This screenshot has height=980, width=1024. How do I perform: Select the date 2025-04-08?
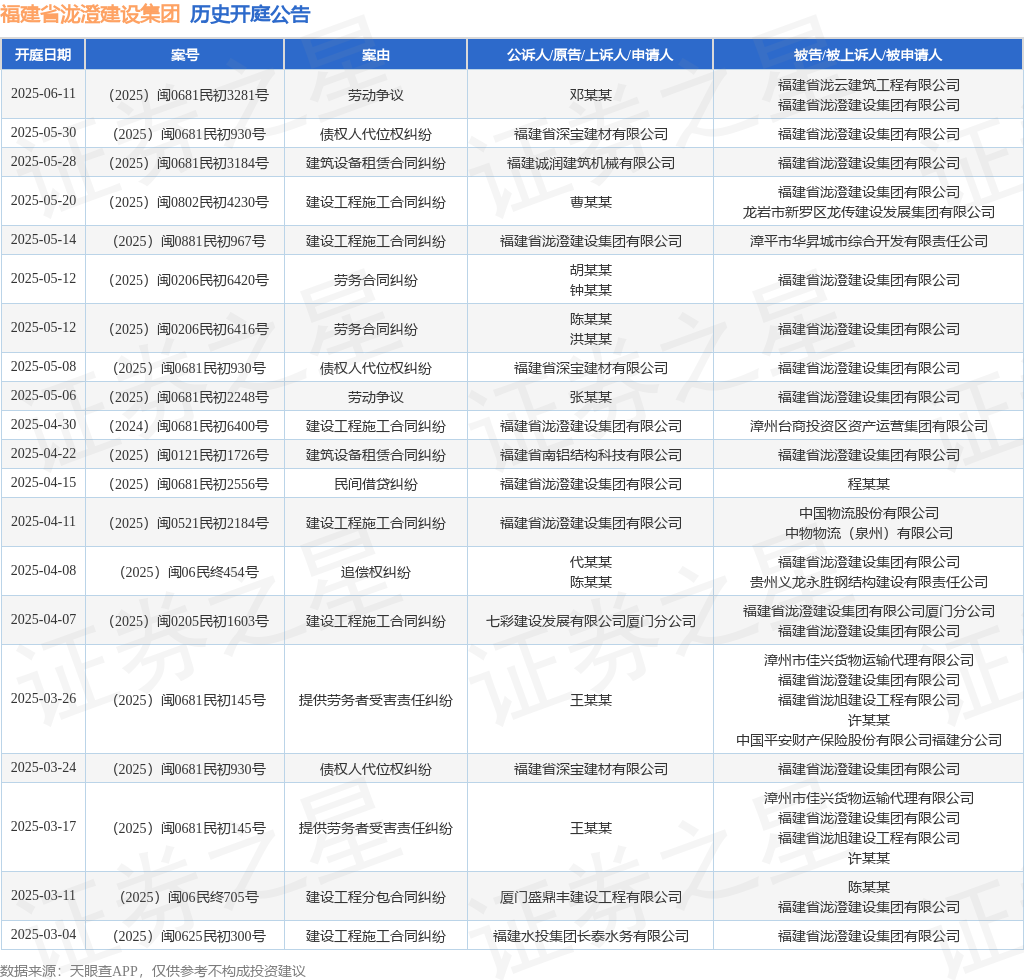[43, 571]
